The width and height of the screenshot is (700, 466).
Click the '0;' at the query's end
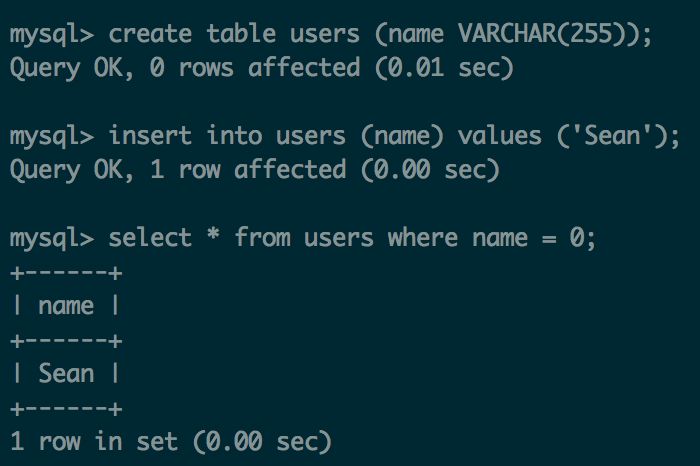(582, 238)
